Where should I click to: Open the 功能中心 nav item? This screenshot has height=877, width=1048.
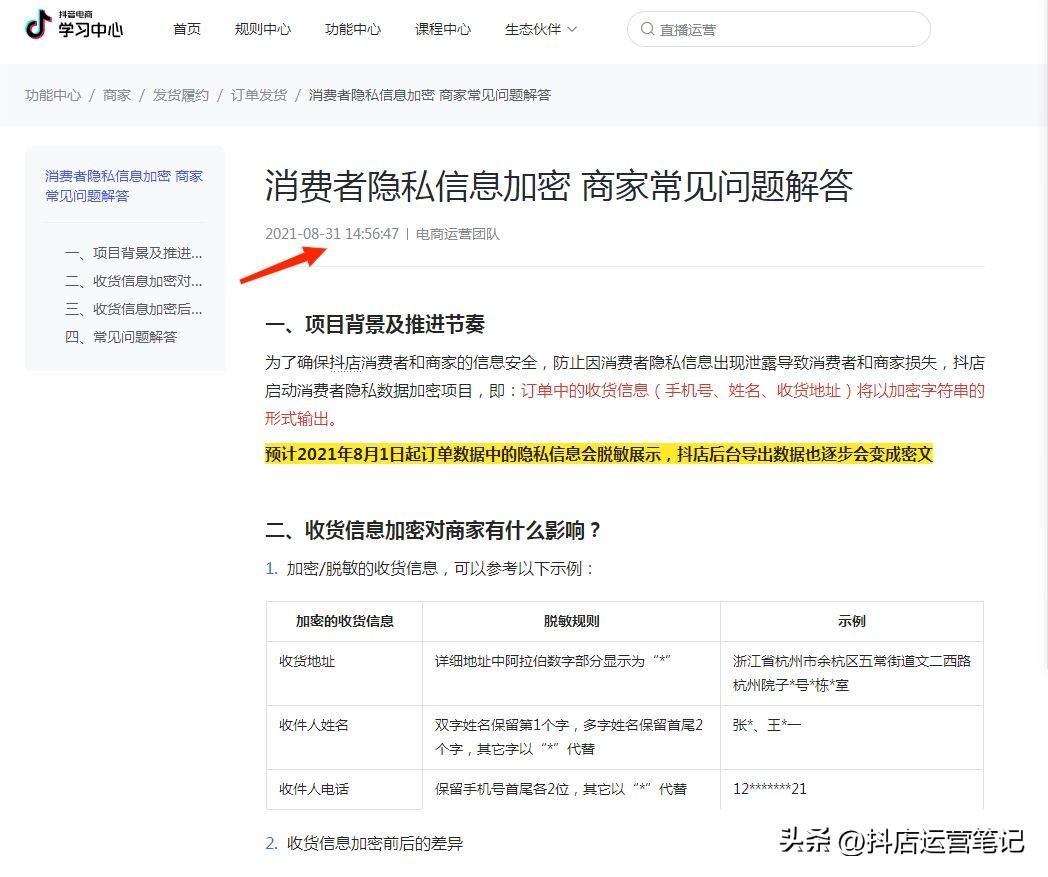click(353, 29)
